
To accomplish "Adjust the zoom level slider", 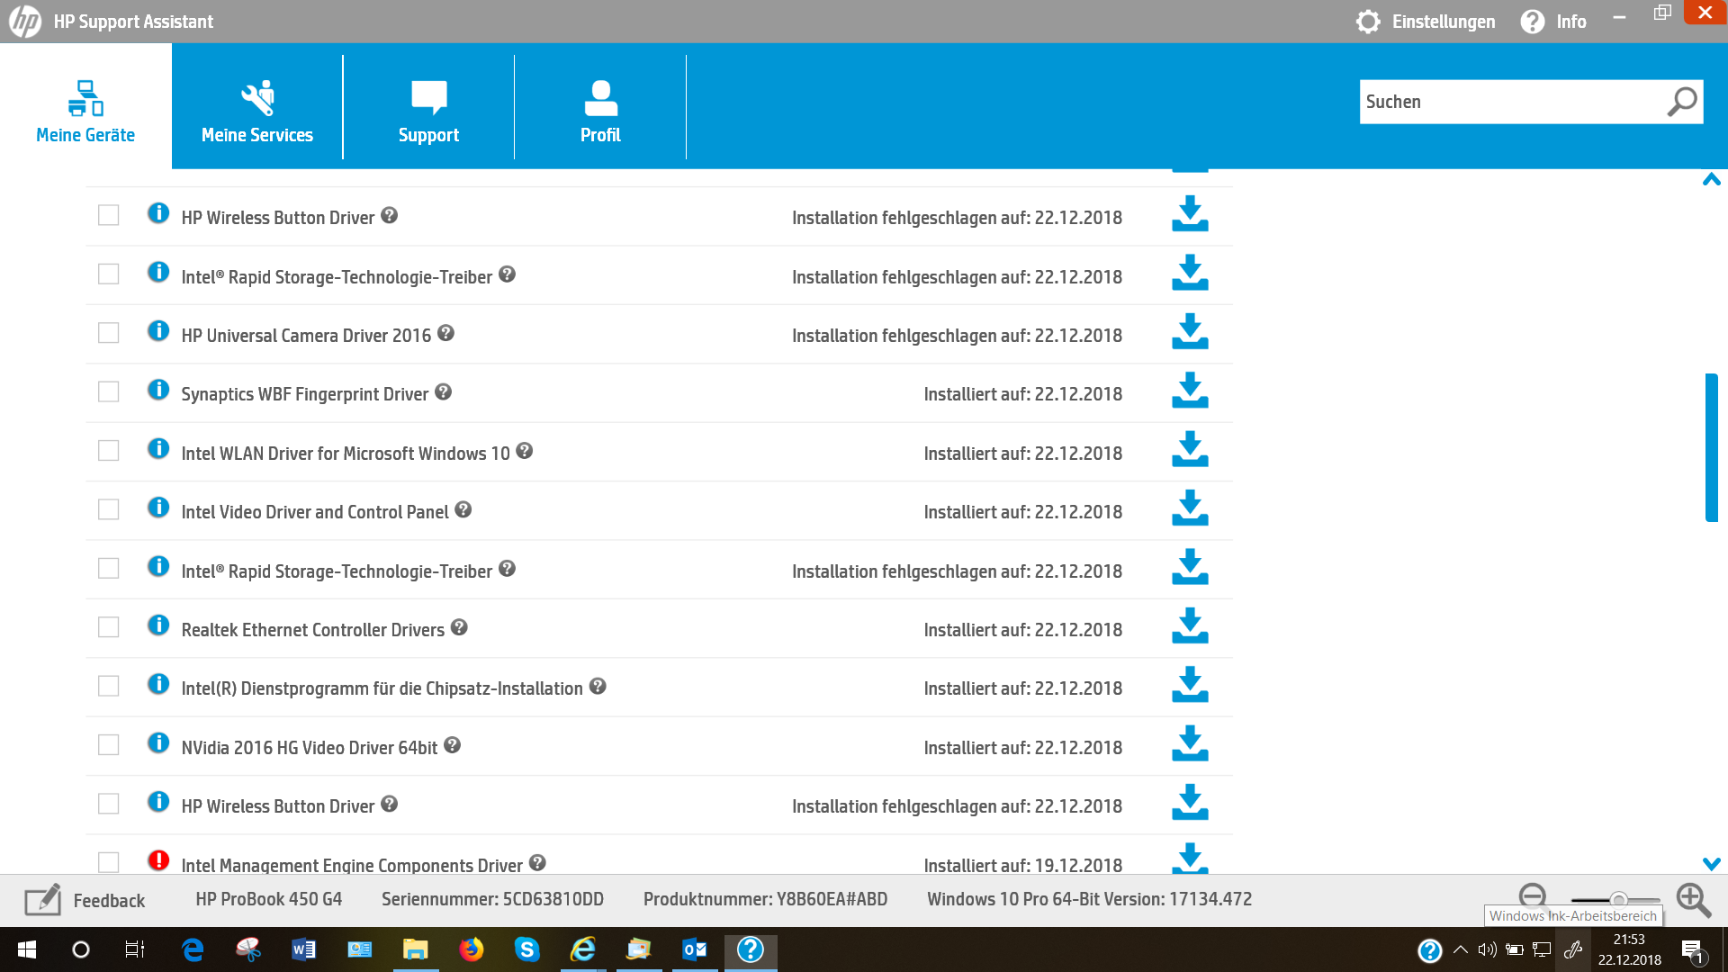I will tap(1618, 900).
